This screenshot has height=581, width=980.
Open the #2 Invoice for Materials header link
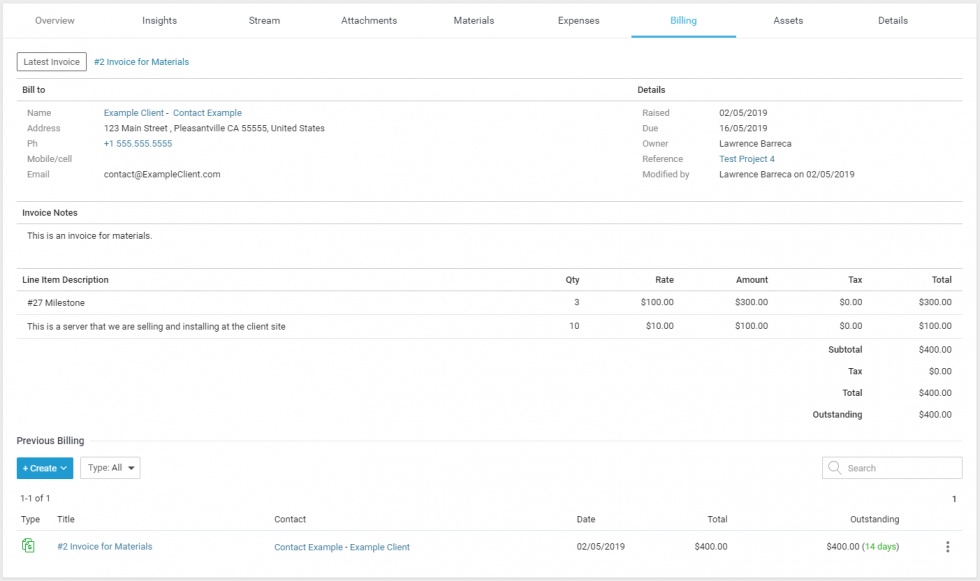click(141, 62)
